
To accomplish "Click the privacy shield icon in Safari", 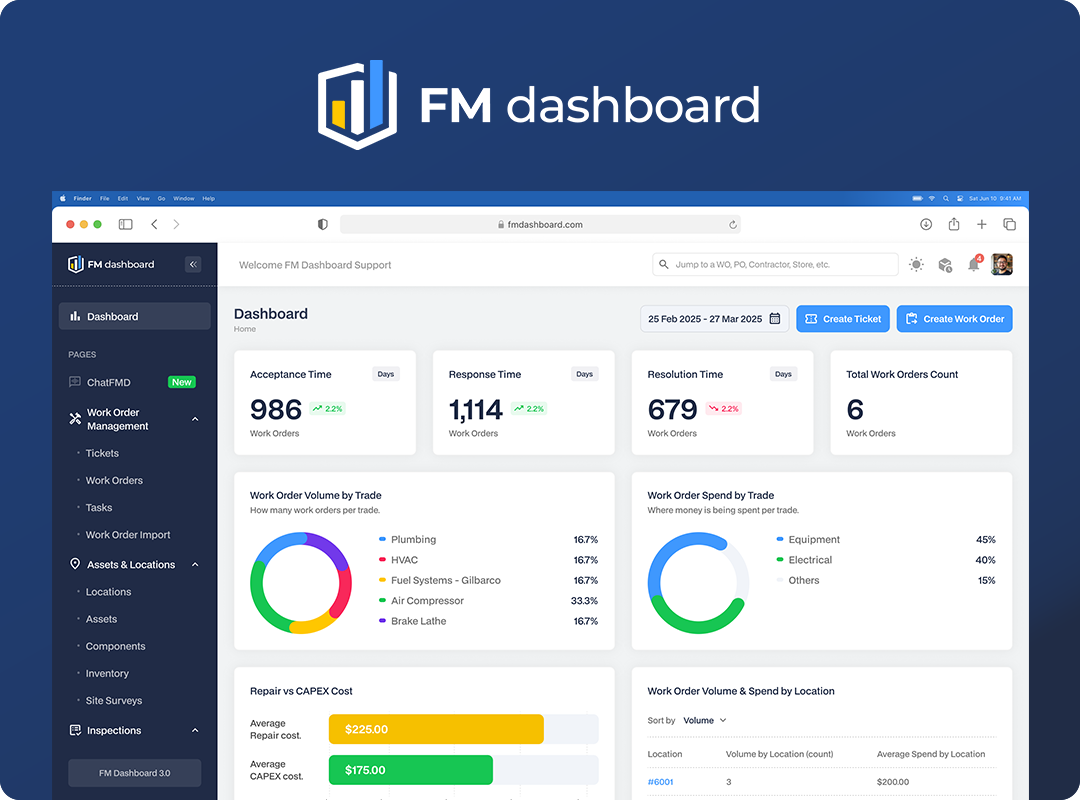I will pos(322,224).
